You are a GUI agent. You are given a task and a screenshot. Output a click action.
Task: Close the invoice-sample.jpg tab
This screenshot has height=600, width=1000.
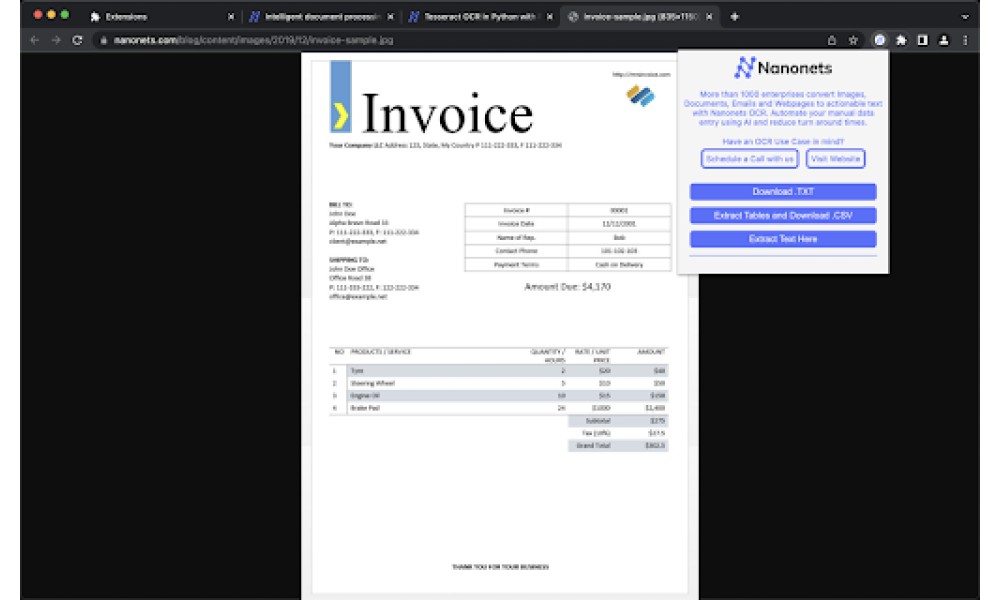click(709, 17)
